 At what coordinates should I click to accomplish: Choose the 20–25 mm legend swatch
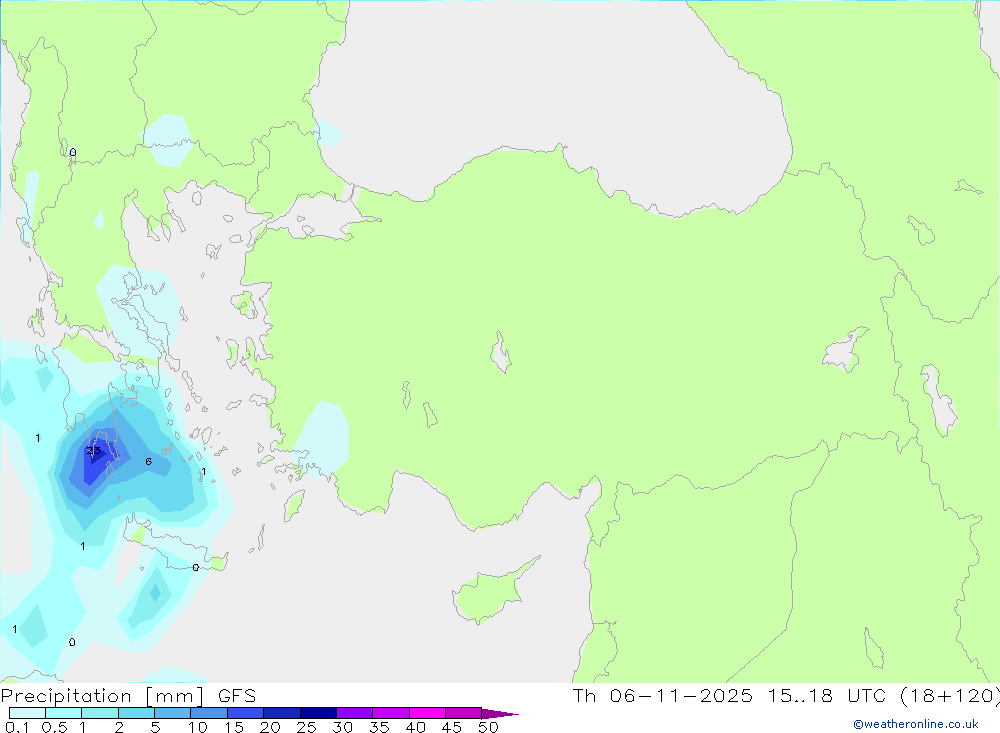coord(282,713)
